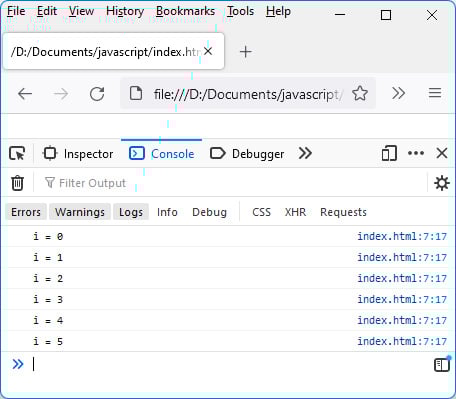Open the Firefox hamburger application menu
Screen dimensions: 456x399
point(435,93)
